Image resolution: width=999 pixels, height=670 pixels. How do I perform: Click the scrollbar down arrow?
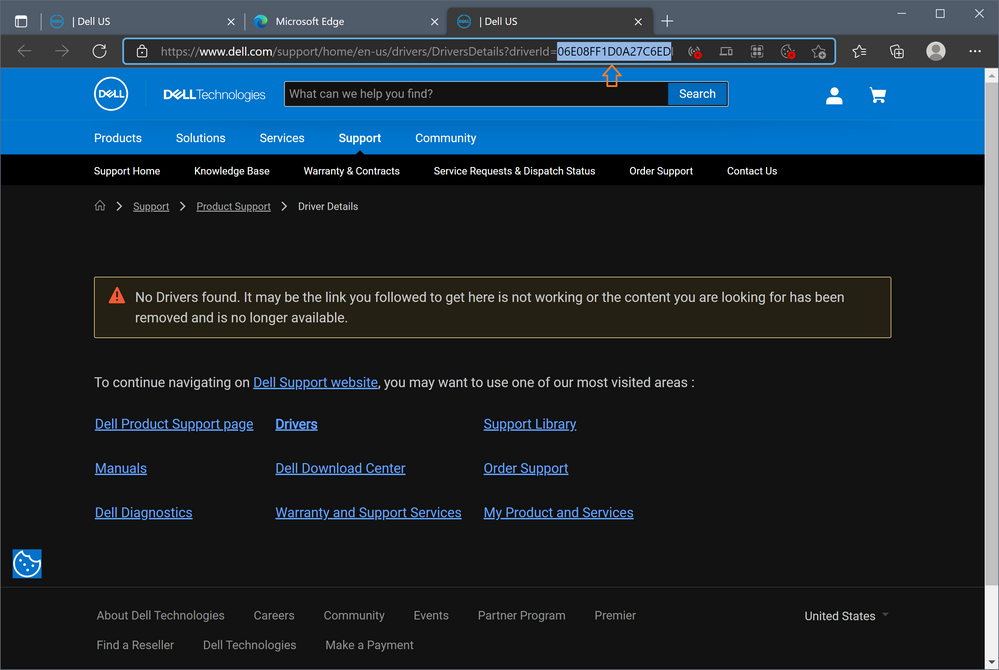(991, 662)
